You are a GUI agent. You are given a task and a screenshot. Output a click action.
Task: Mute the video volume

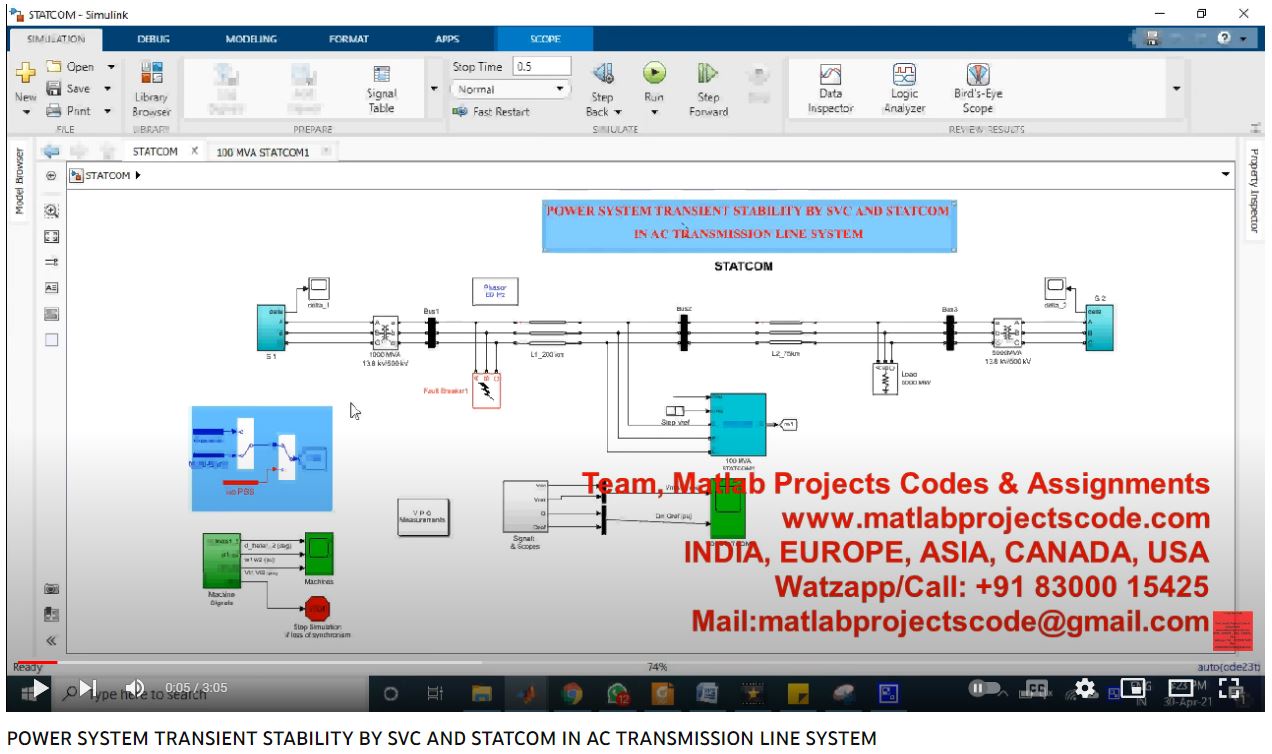pyautogui.click(x=135, y=689)
